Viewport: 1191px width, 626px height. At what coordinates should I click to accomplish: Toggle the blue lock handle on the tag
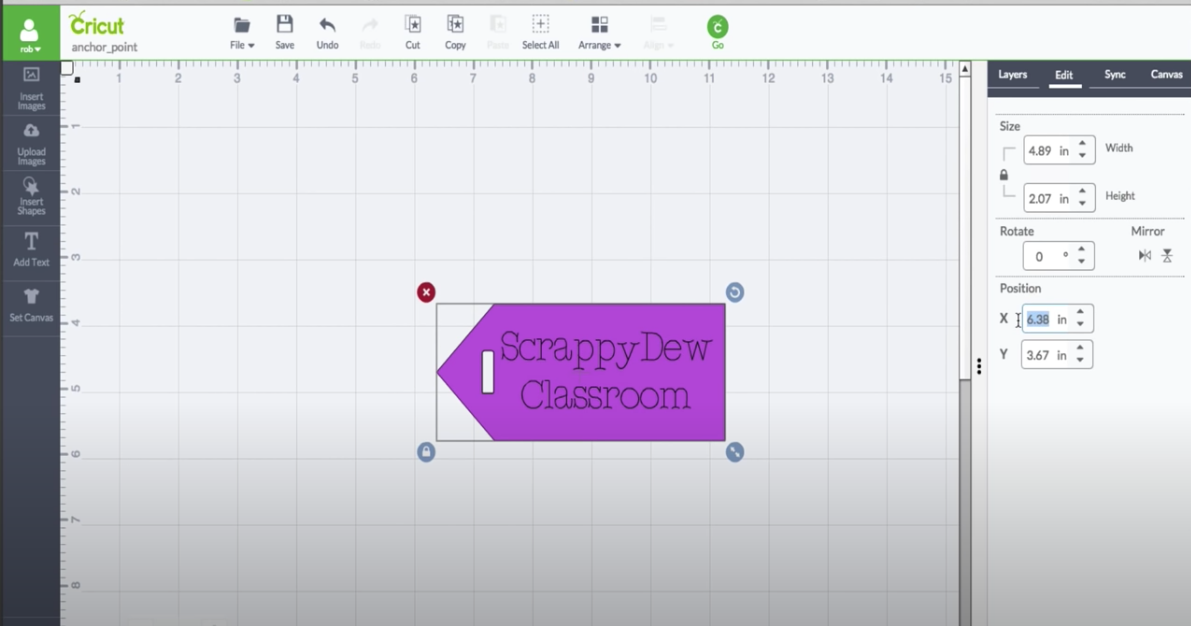click(426, 452)
